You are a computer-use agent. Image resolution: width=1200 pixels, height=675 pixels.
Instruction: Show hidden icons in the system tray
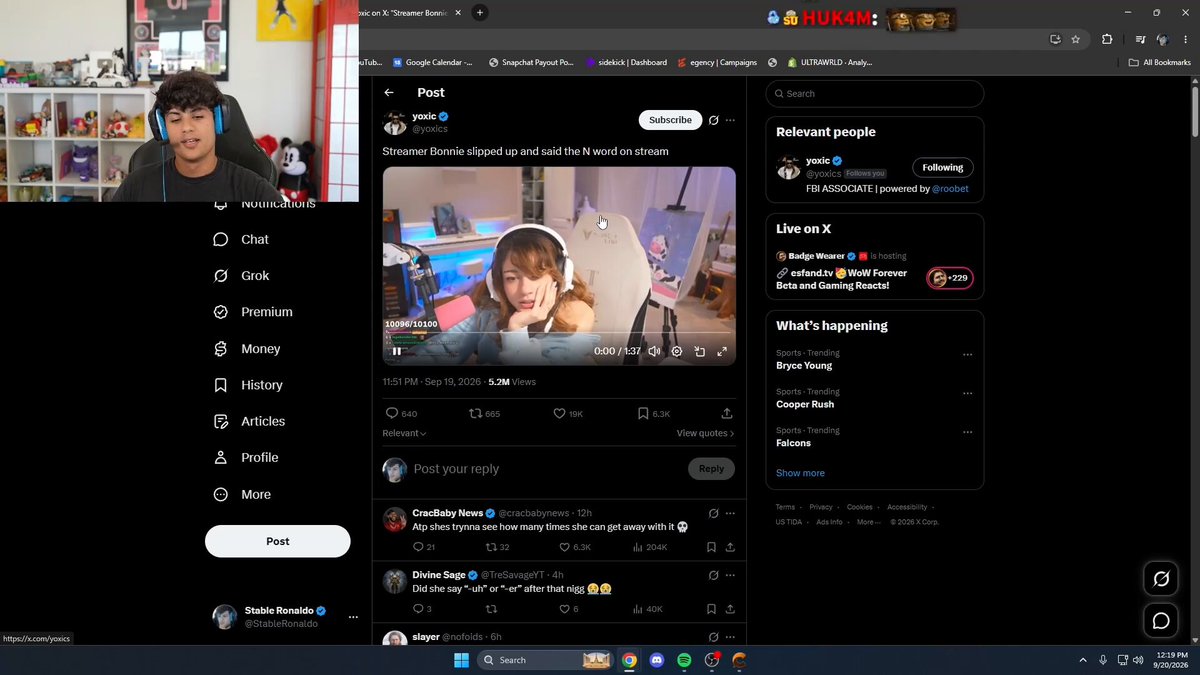[1082, 660]
